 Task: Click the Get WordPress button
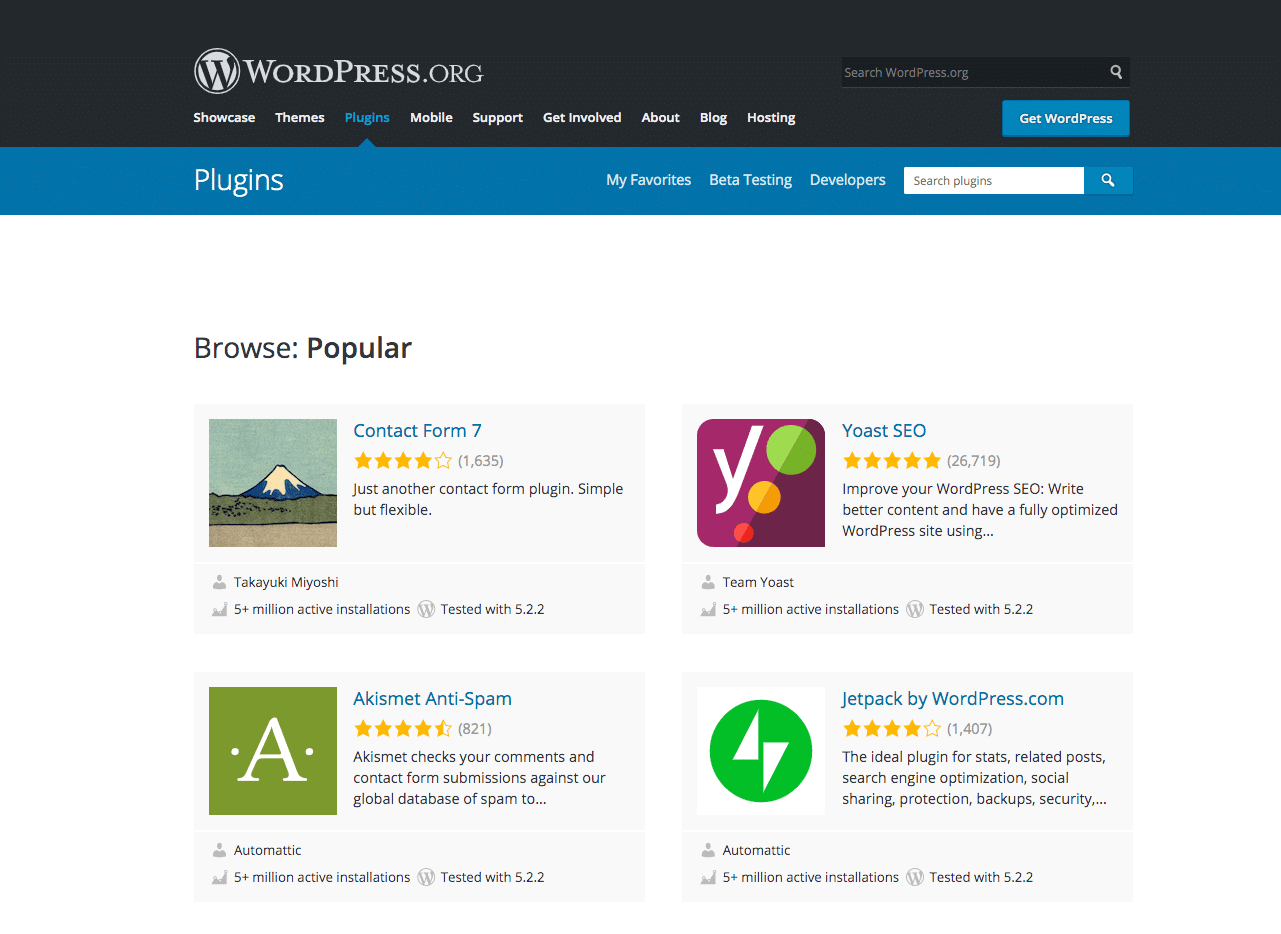point(1065,117)
